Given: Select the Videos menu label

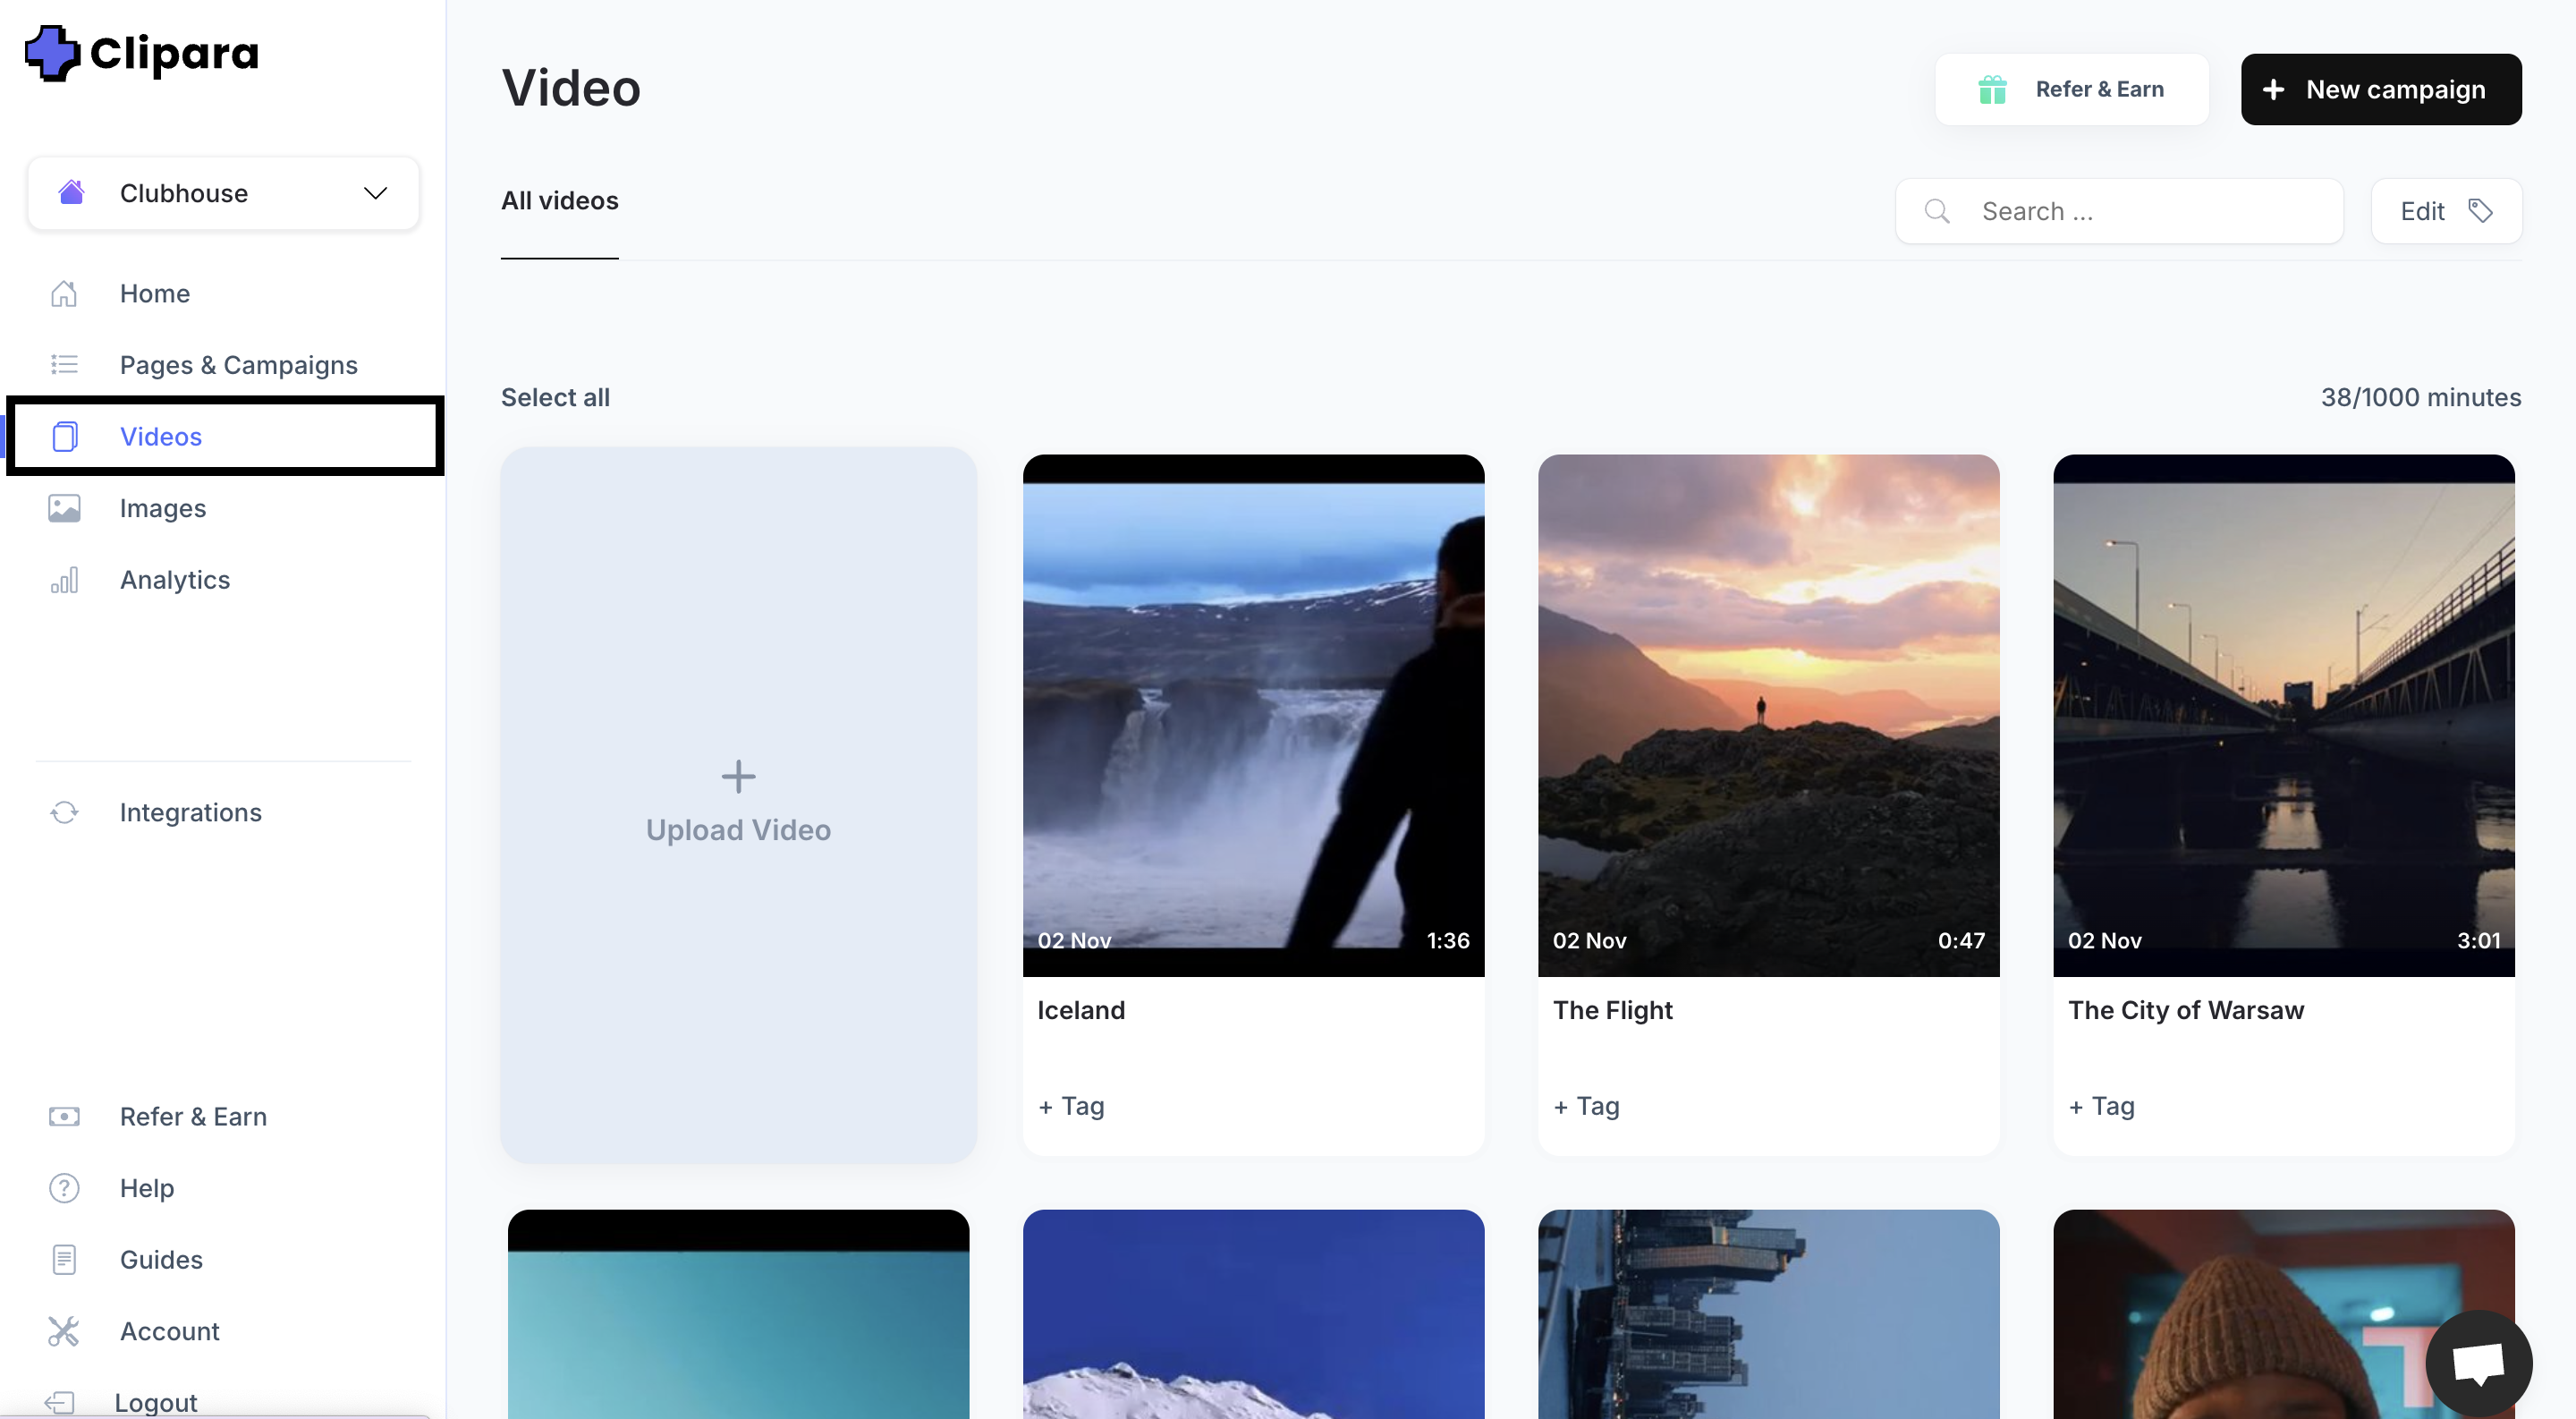Looking at the screenshot, I should tap(161, 436).
